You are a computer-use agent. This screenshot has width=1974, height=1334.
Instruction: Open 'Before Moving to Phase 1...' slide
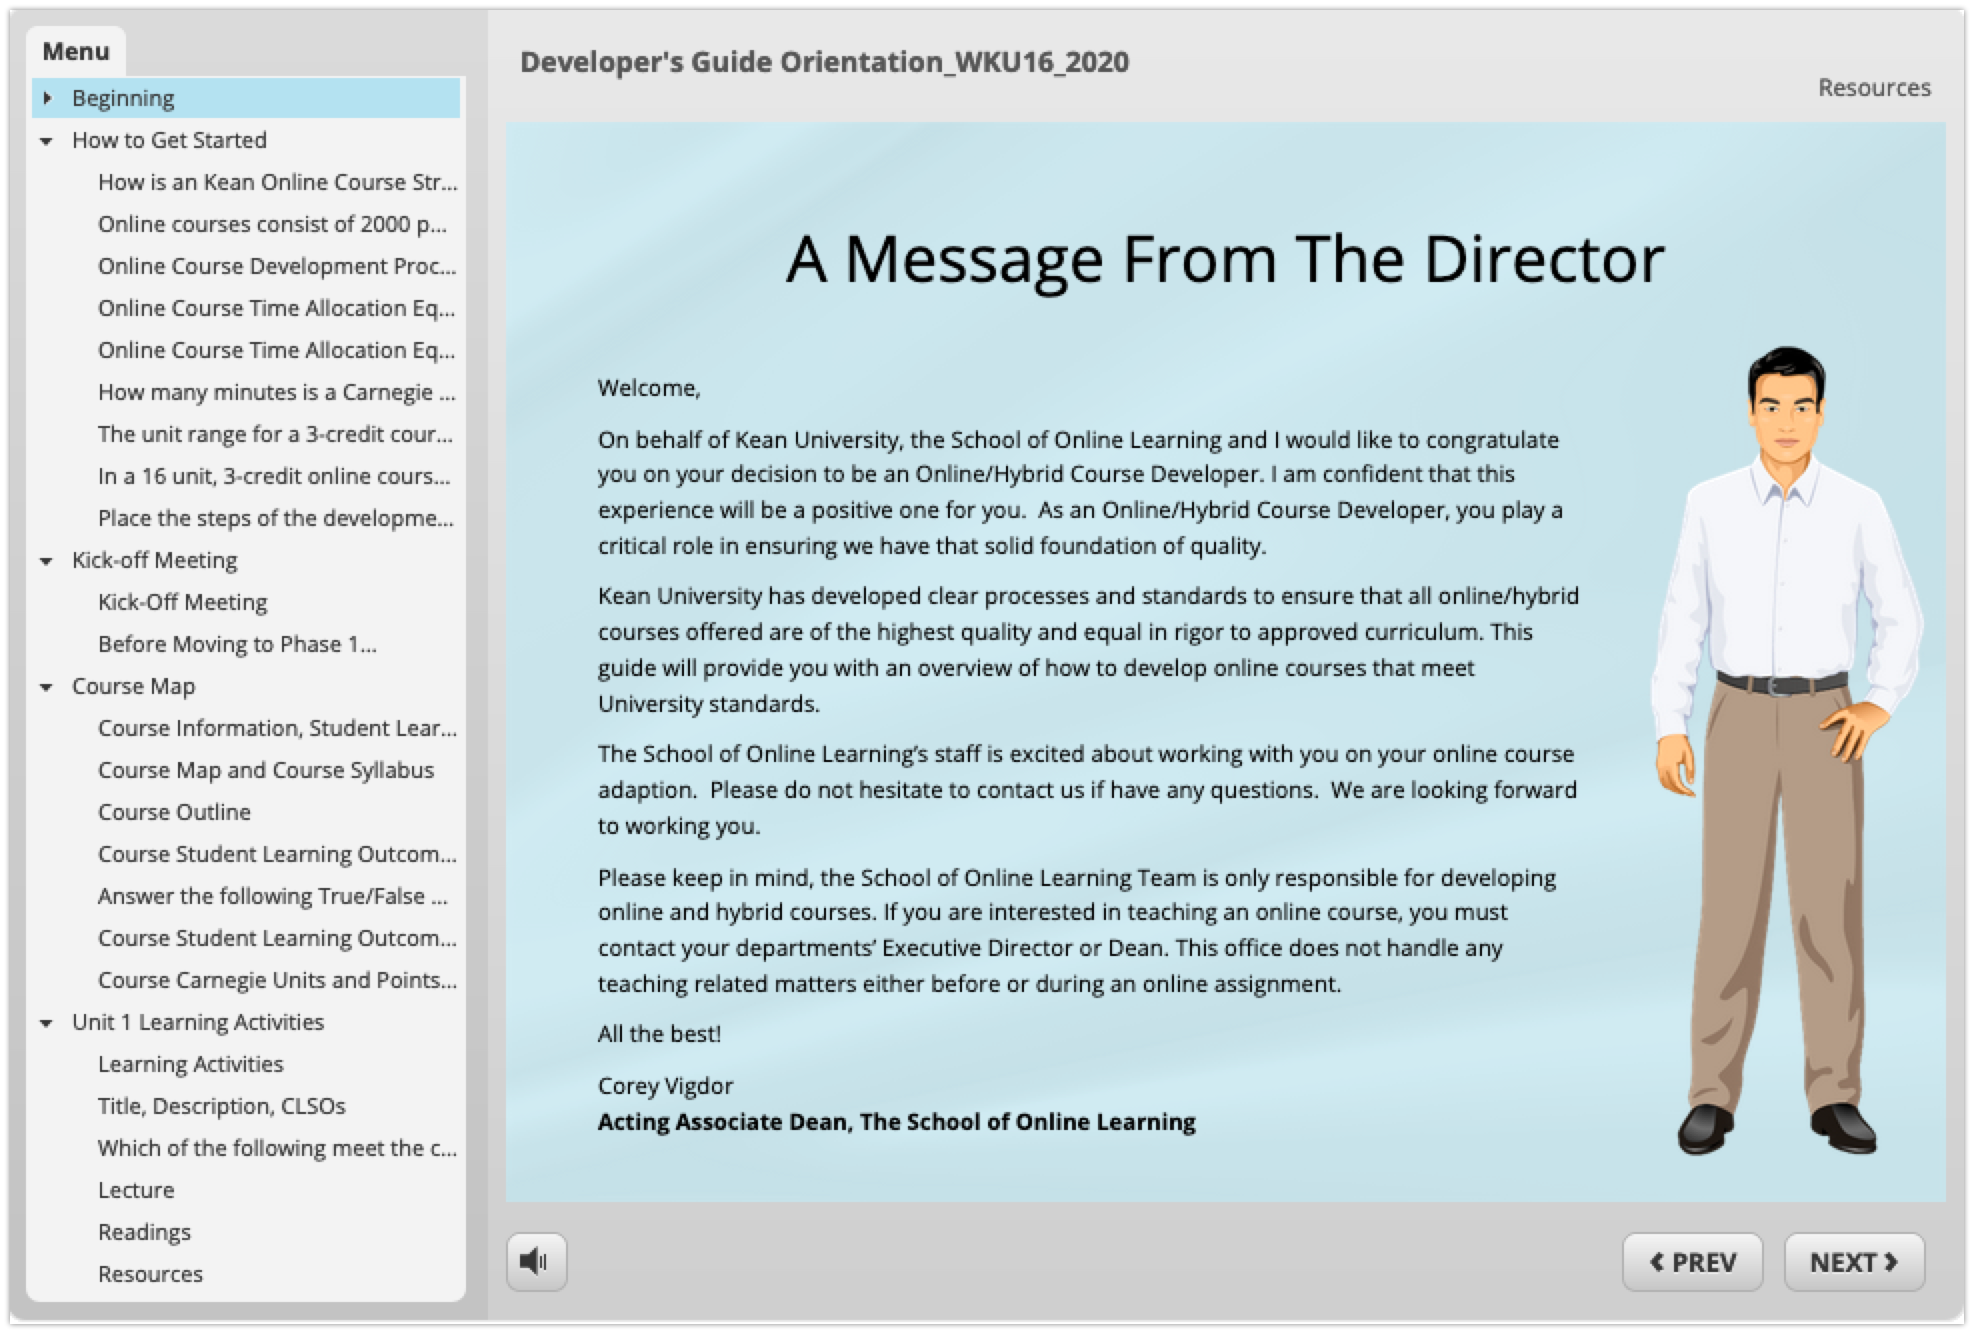tap(237, 644)
